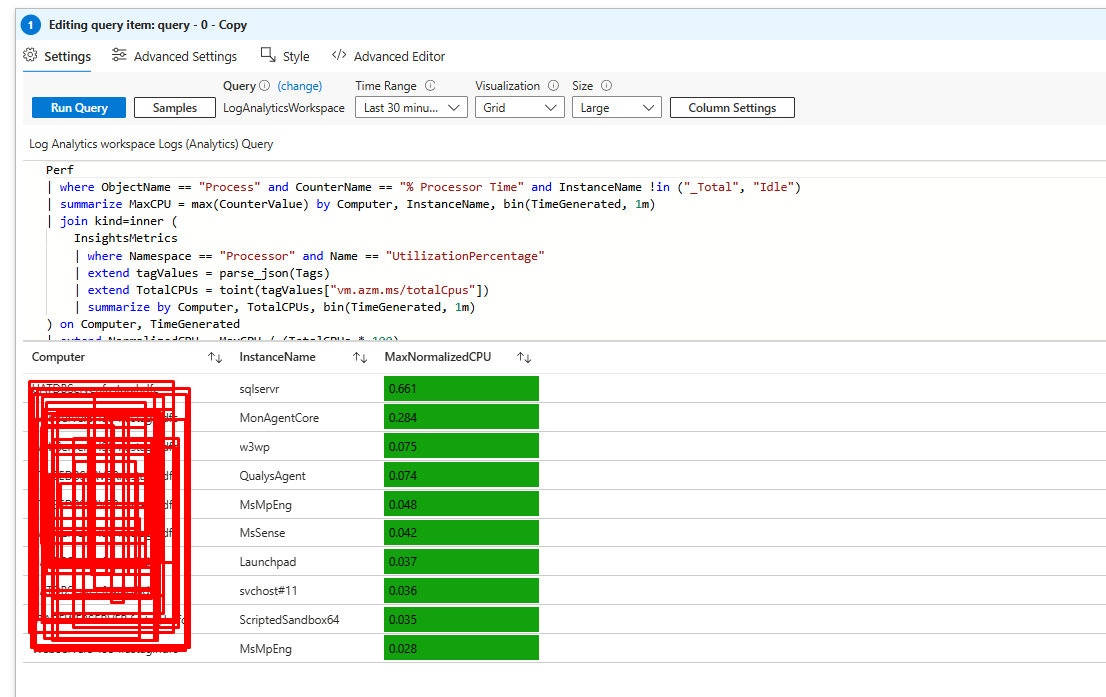Viewport: 1106px width, 697px height.
Task: Click the Style cursor icon
Action: (x=268, y=55)
